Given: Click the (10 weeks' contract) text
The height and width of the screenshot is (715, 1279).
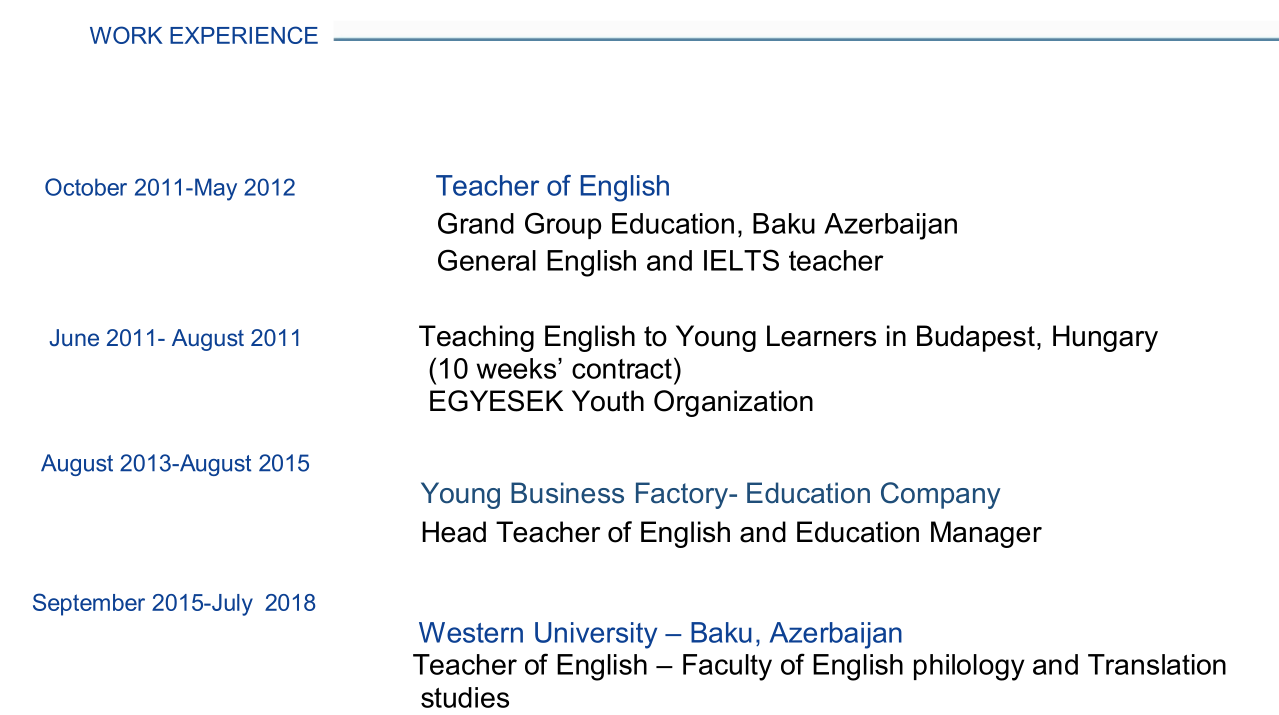Looking at the screenshot, I should 555,369.
